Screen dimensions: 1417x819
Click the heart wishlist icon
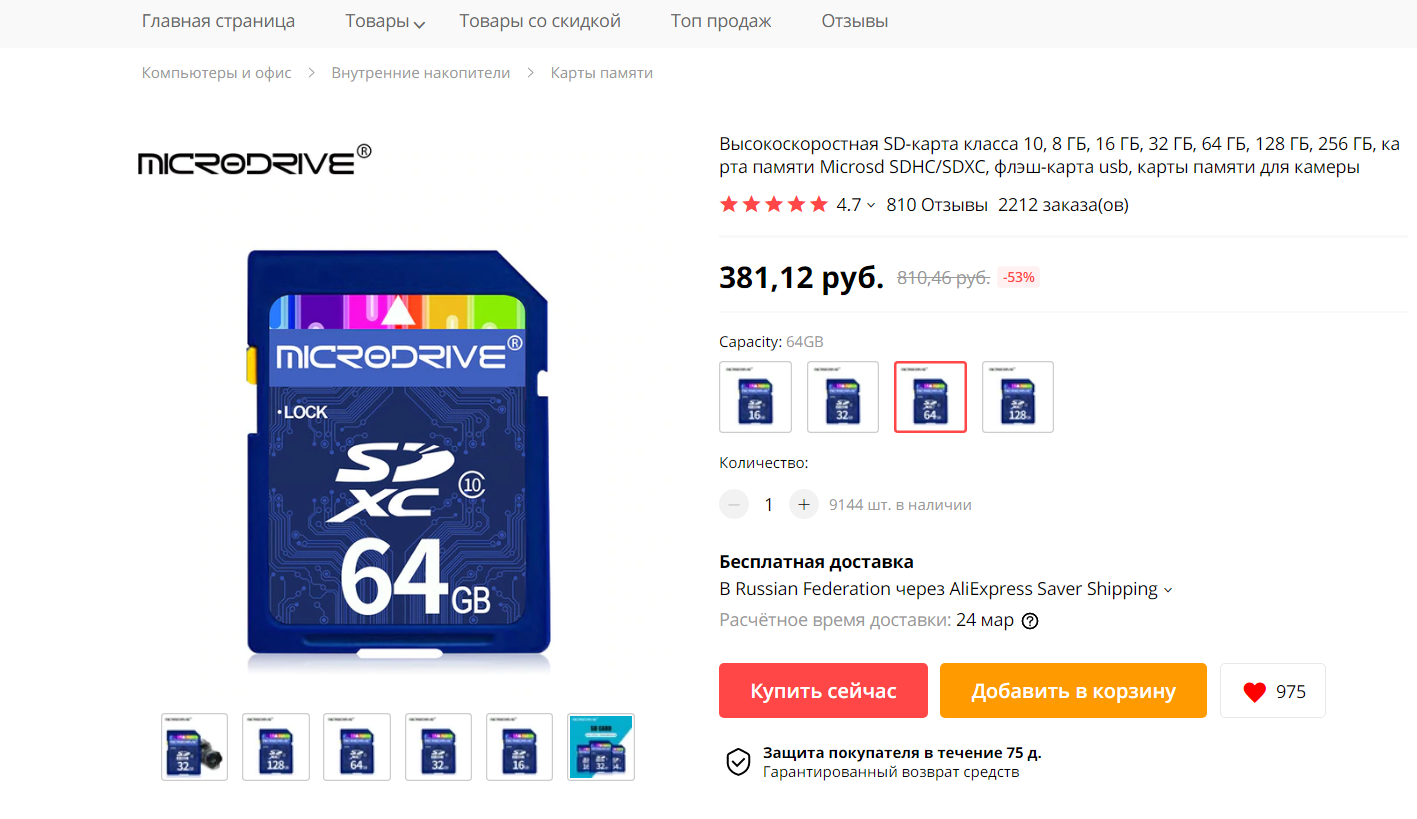[1254, 692]
